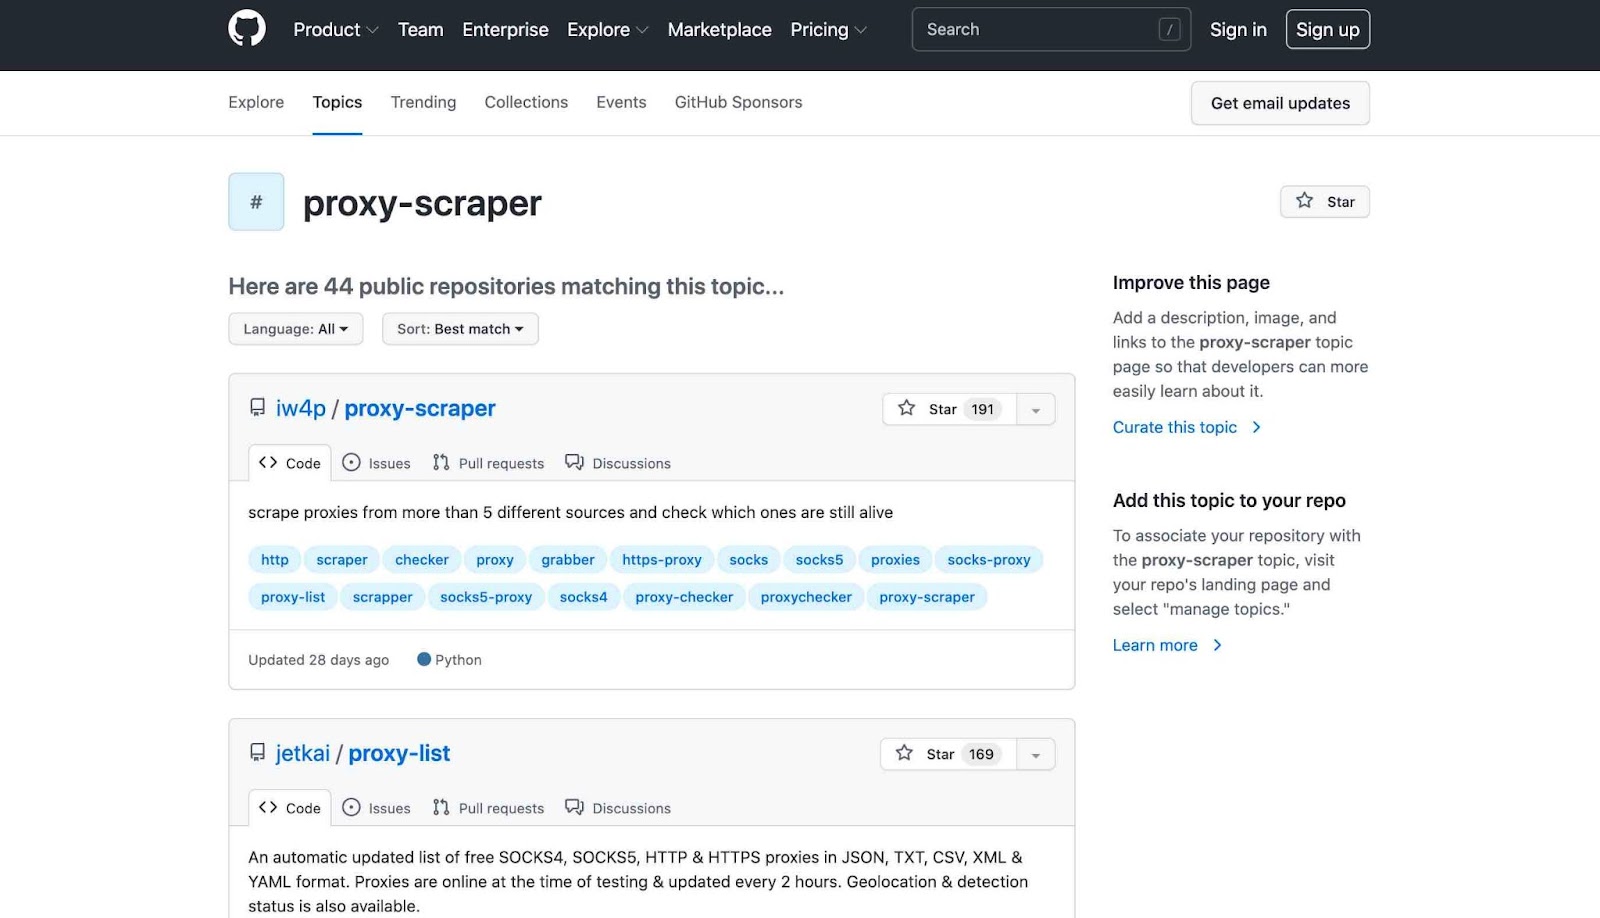This screenshot has height=918, width=1600.
Task: Open Pull requests of iw4p/proxy-scraper
Action: pos(489,463)
